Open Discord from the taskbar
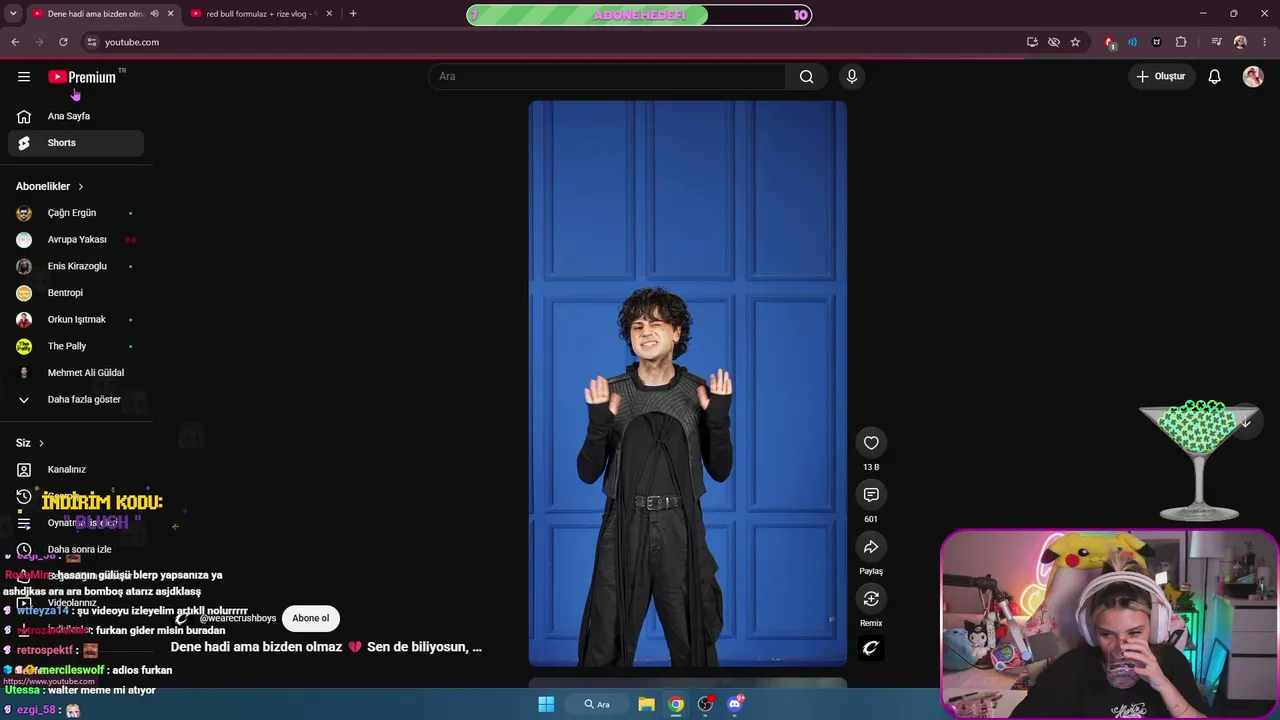The image size is (1280, 720). tap(735, 704)
